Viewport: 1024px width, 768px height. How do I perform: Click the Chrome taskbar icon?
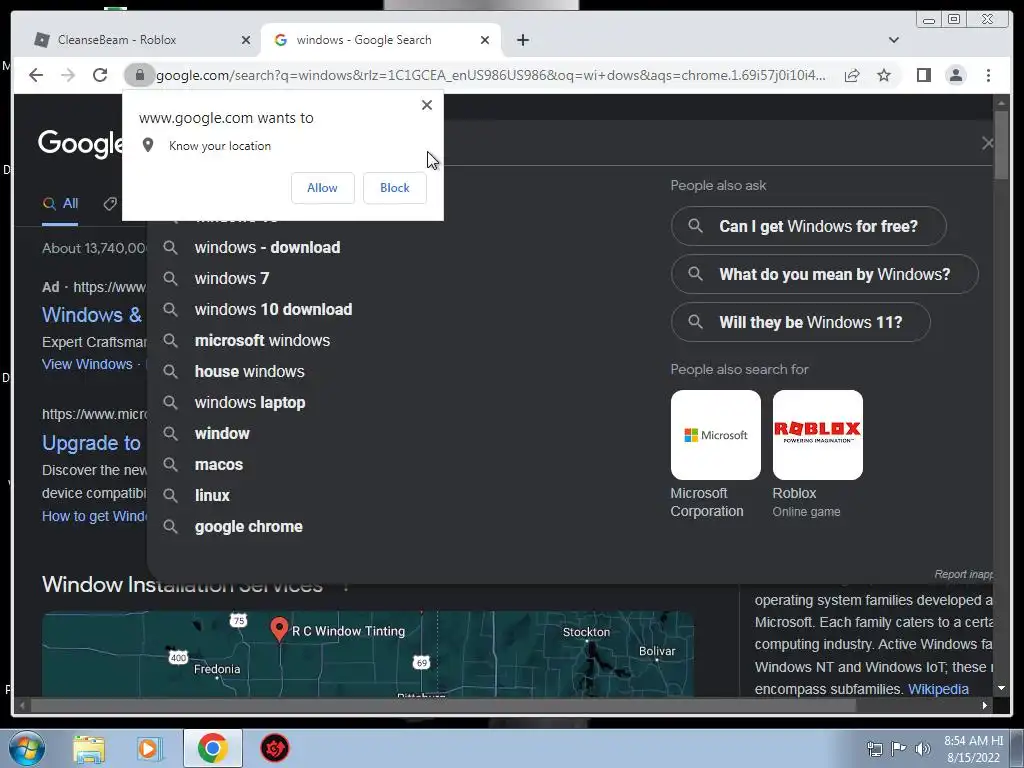click(212, 748)
